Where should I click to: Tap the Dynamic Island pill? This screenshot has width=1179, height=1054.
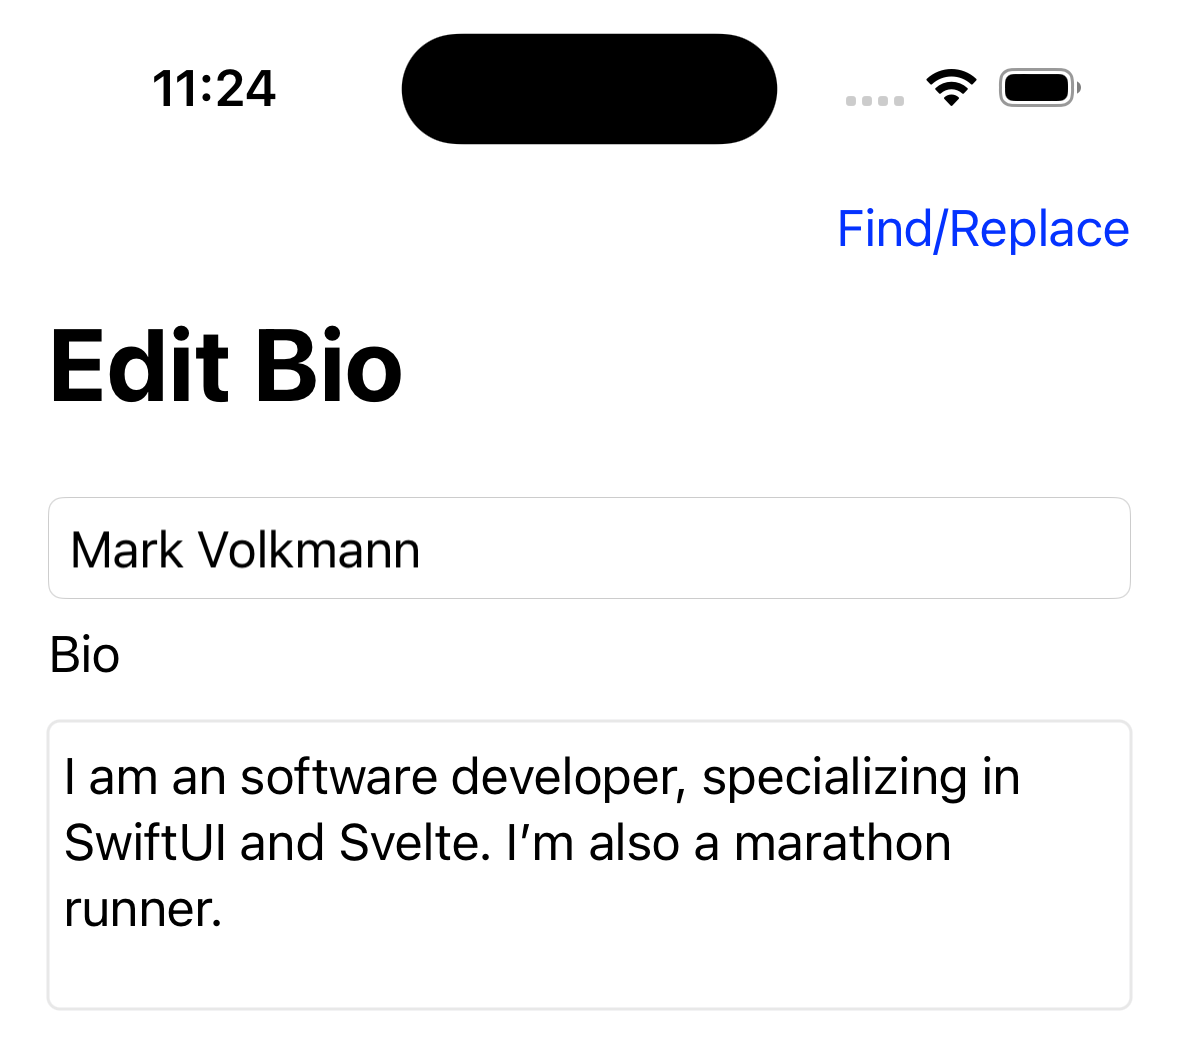(x=589, y=88)
